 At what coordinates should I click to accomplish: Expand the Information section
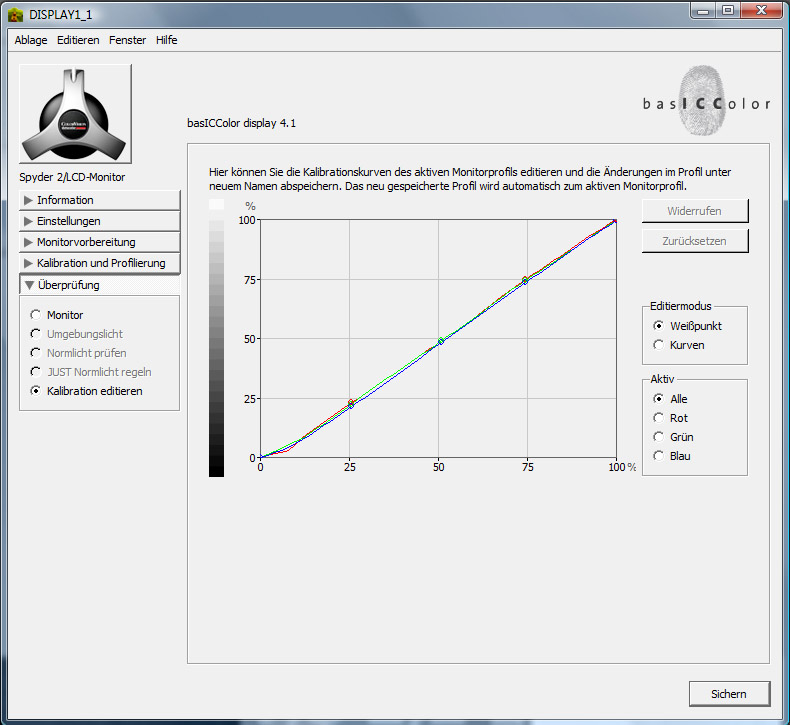click(99, 200)
